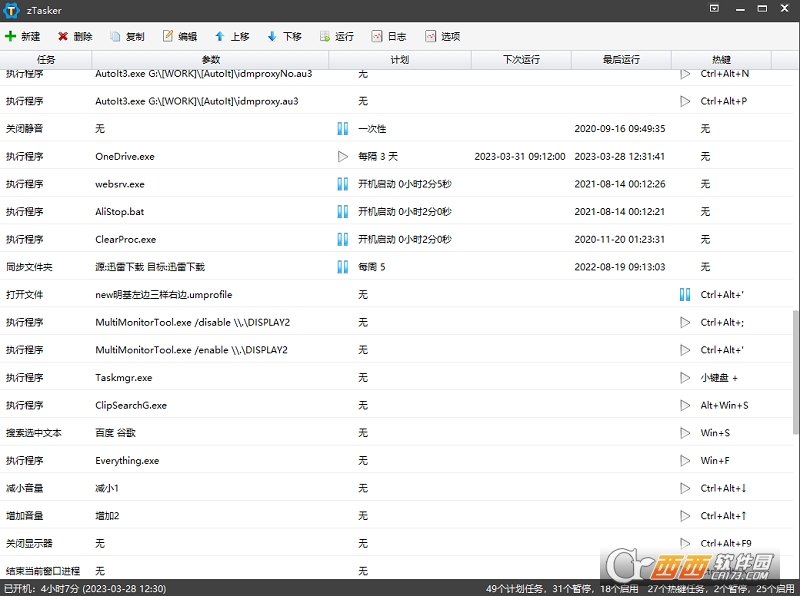Sort by the Hotkey column header
Screen dimensions: 800x596
(x=721, y=60)
